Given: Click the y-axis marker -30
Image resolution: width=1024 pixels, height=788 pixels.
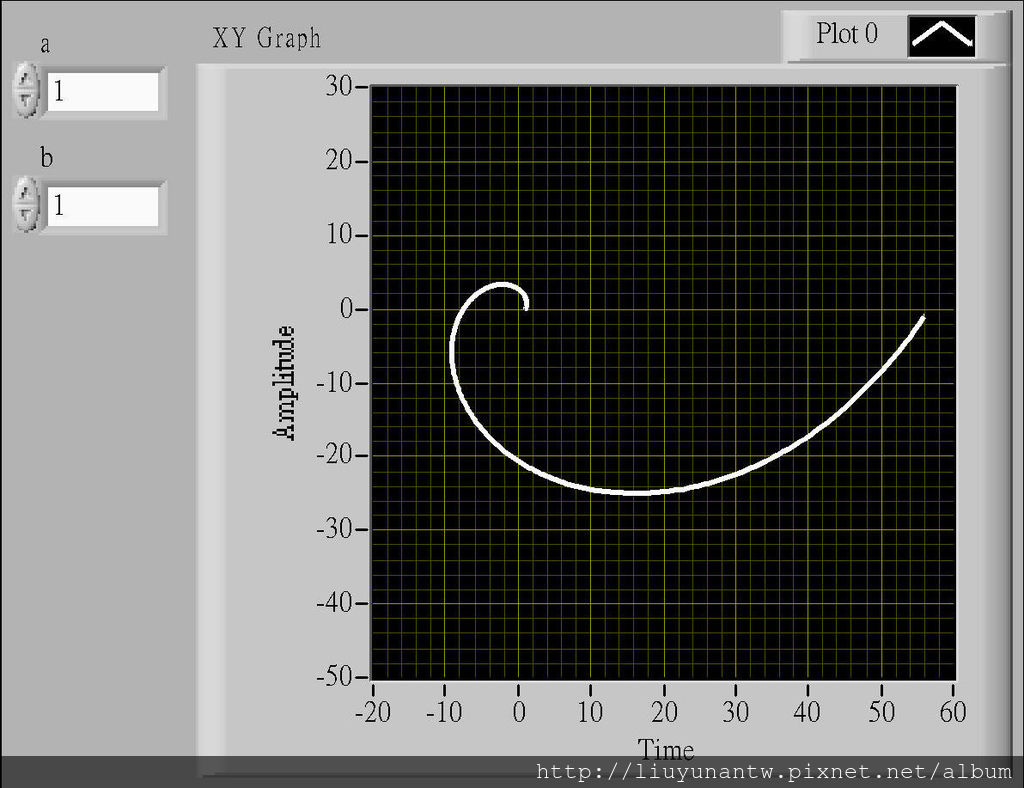Looking at the screenshot, I should 335,529.
